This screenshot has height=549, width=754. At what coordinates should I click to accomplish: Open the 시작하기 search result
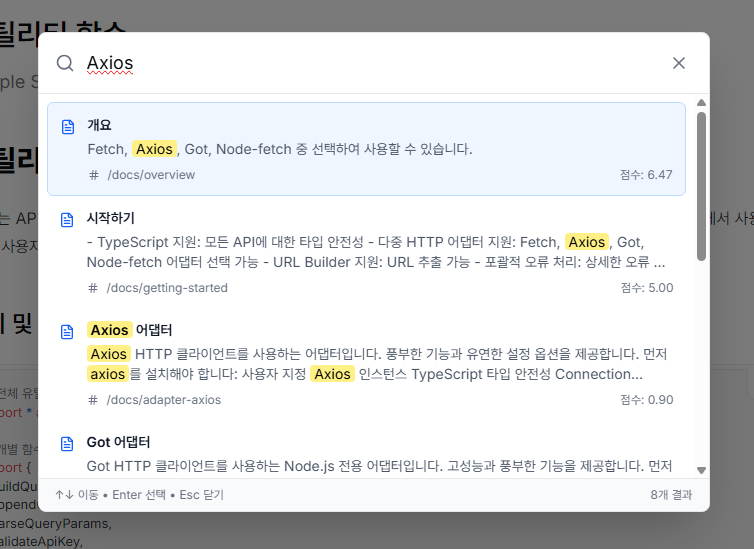coord(366,252)
